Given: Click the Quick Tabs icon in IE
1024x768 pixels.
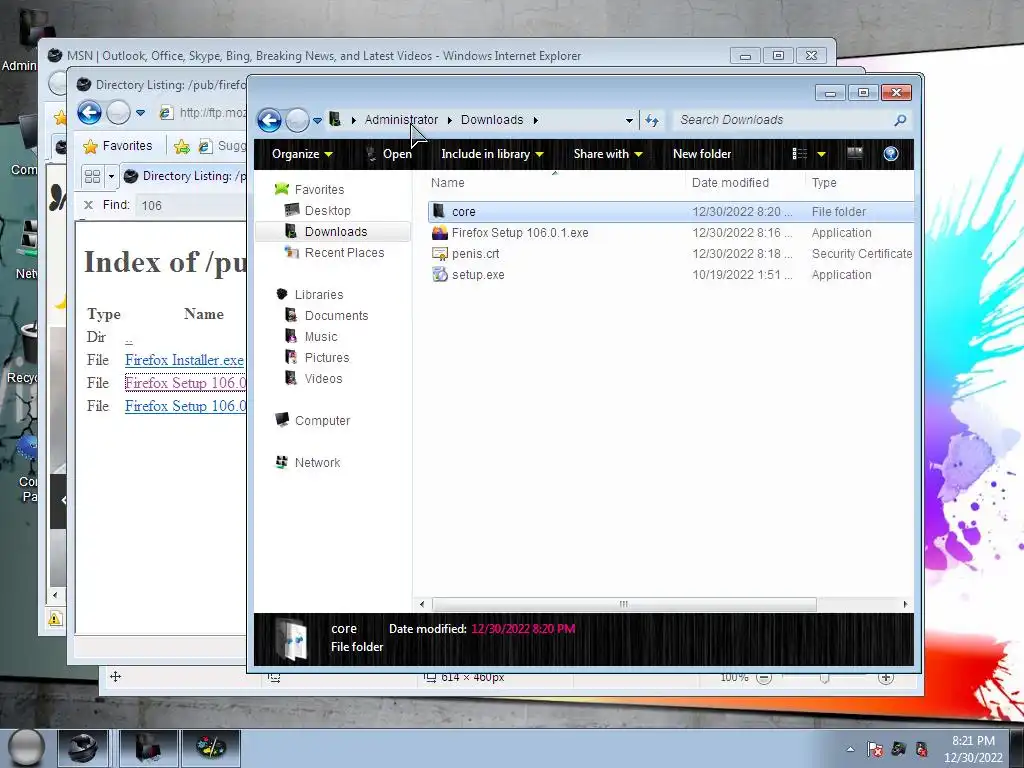Looking at the screenshot, I should [x=92, y=176].
